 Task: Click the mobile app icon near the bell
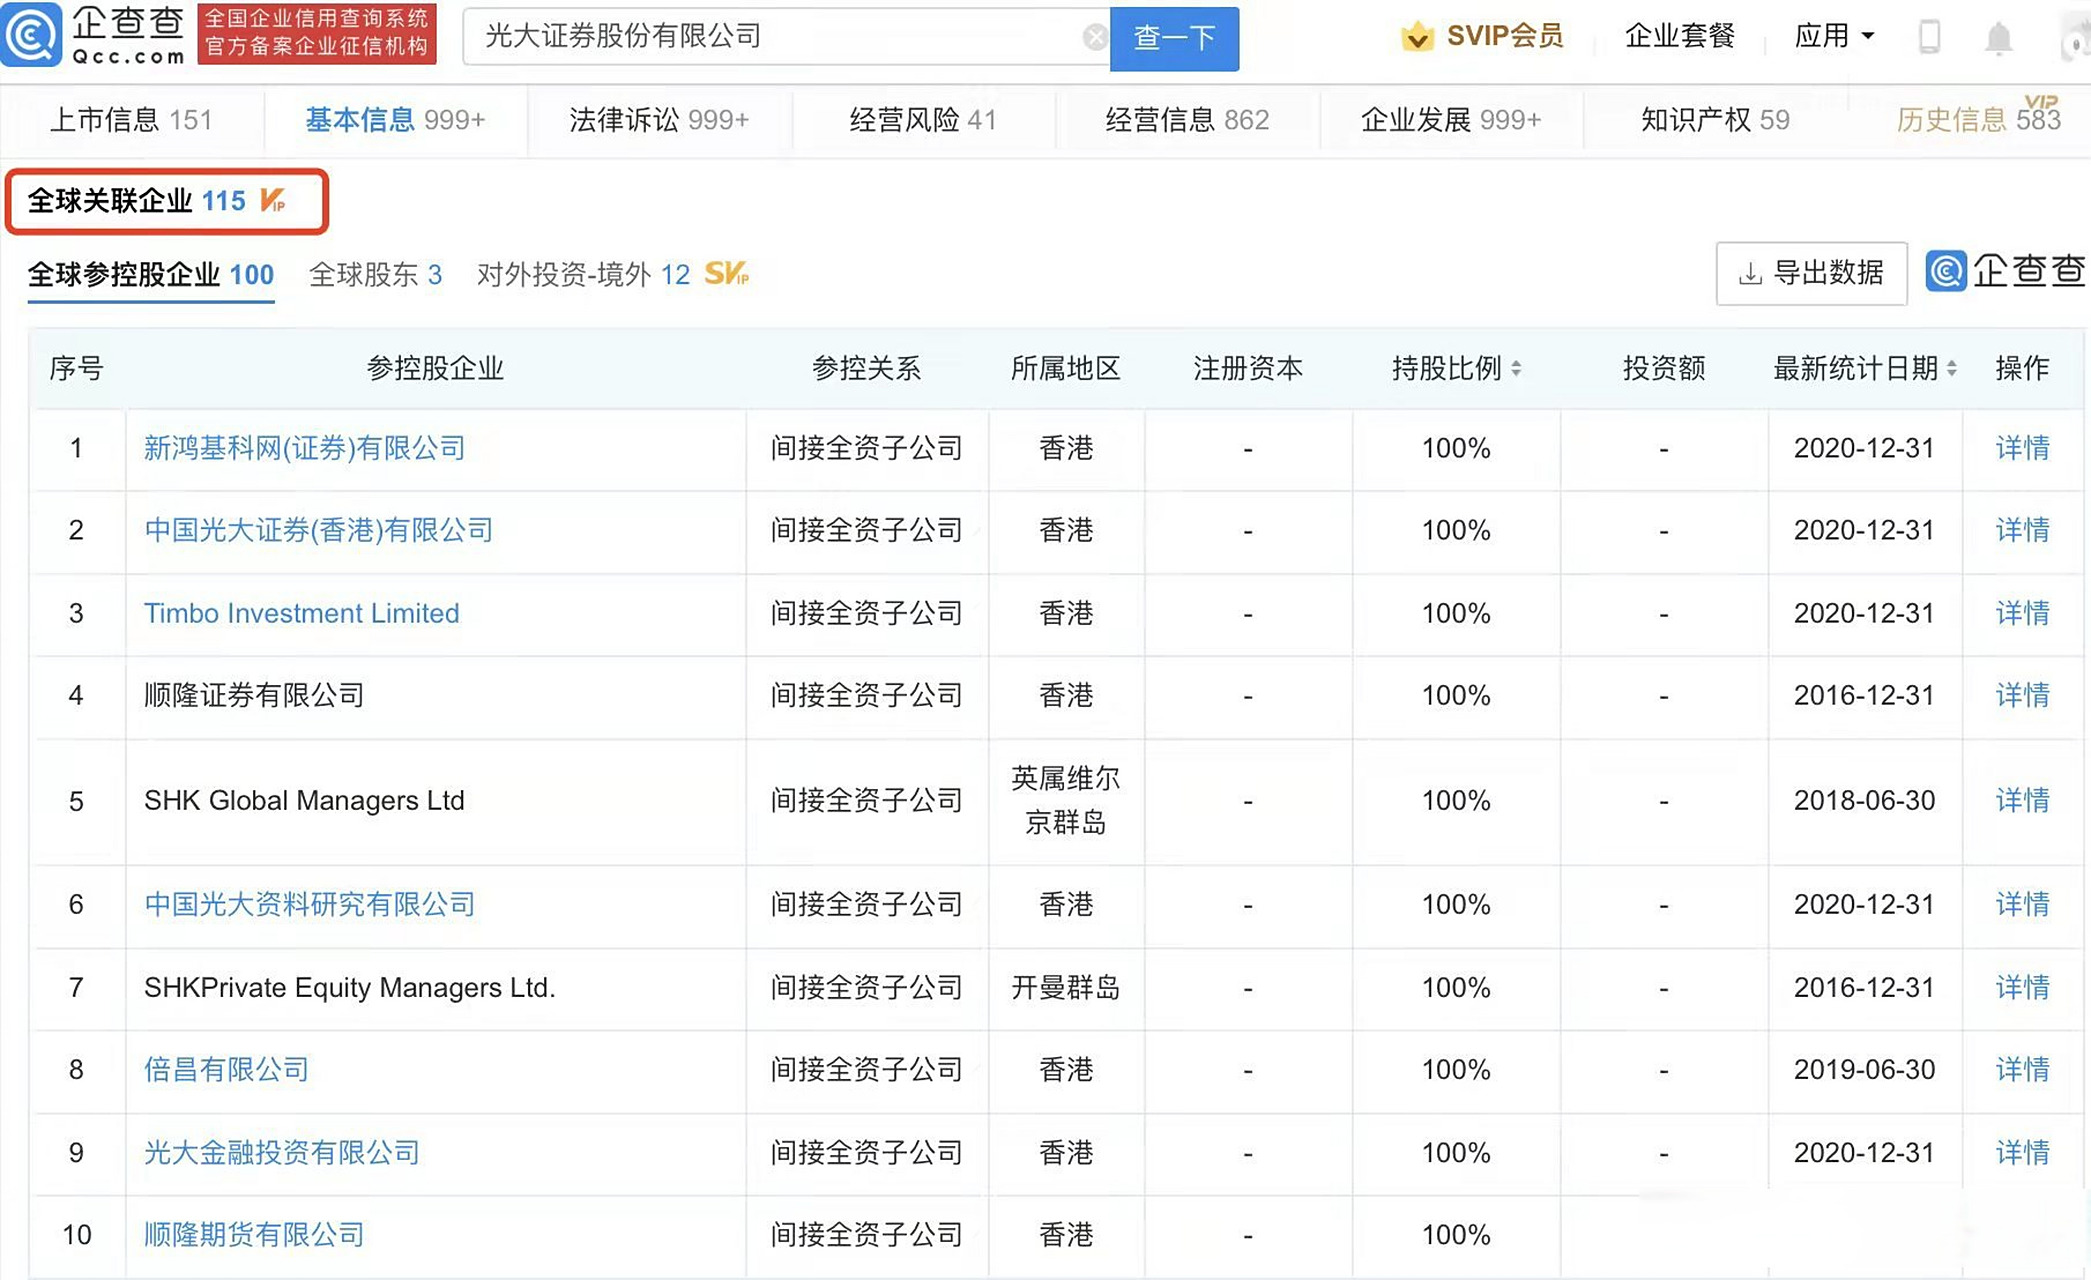pos(1931,35)
